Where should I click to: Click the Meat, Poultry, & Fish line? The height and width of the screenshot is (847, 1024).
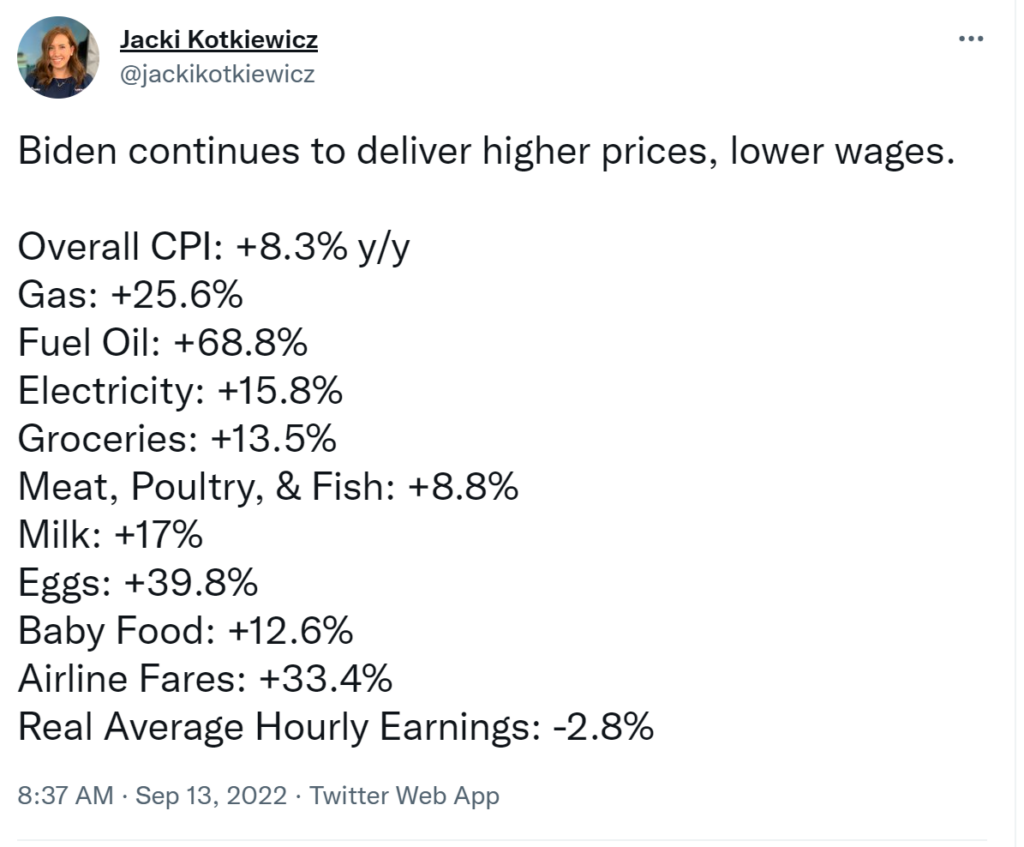pyautogui.click(x=268, y=487)
